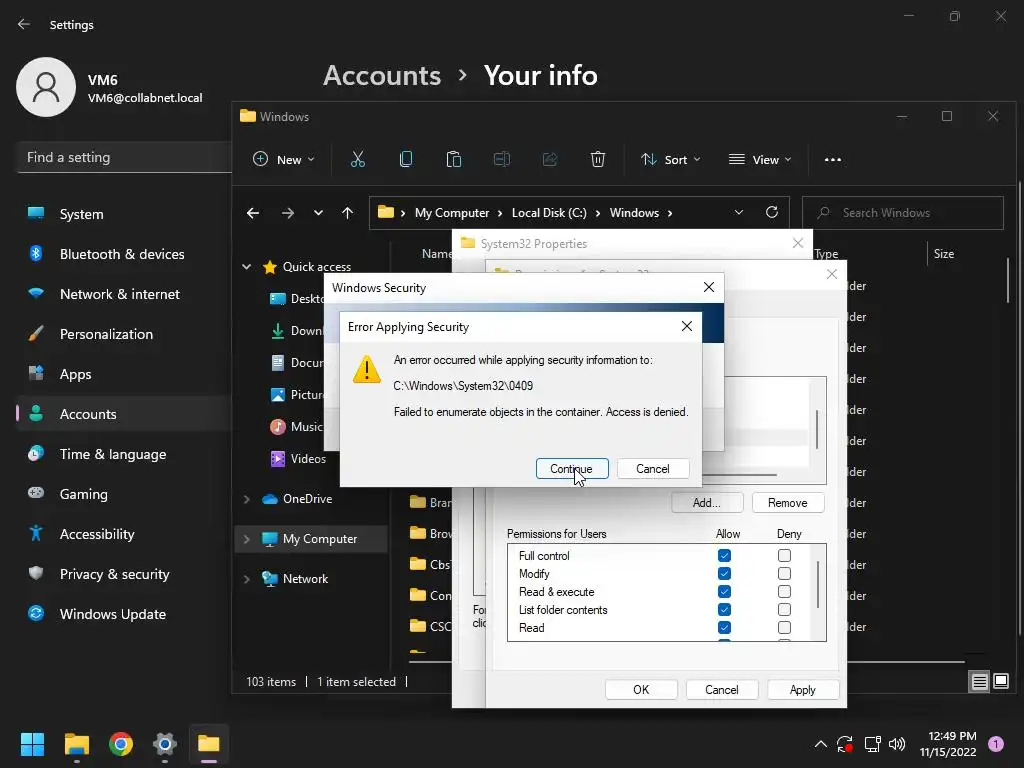Click Remove in Permissions dialog
Image resolution: width=1024 pixels, height=768 pixels.
(x=788, y=503)
